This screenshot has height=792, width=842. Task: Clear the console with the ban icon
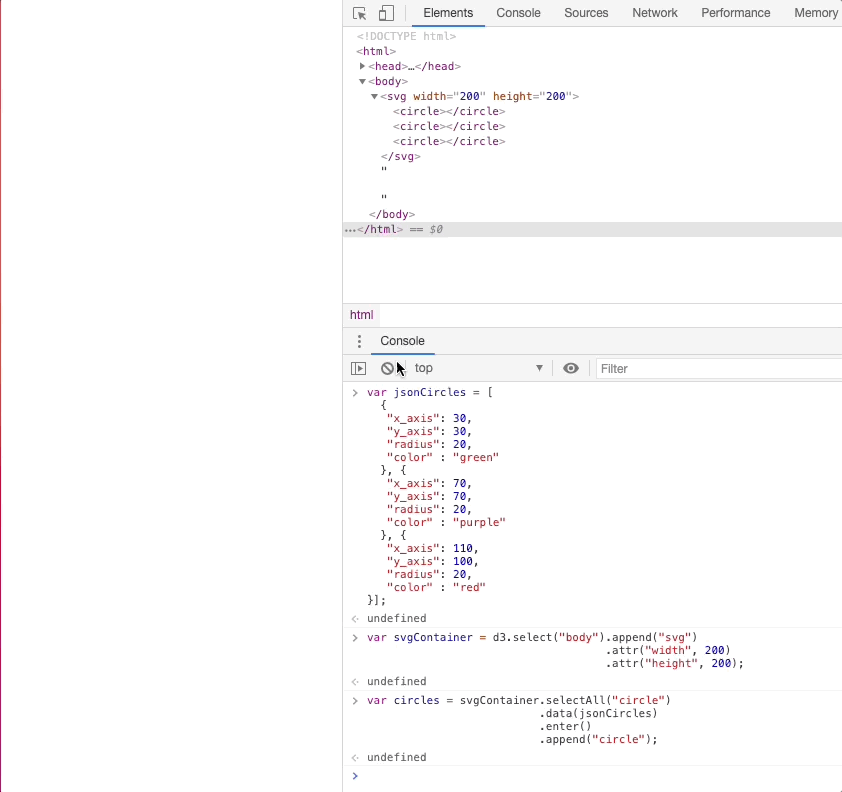point(387,368)
